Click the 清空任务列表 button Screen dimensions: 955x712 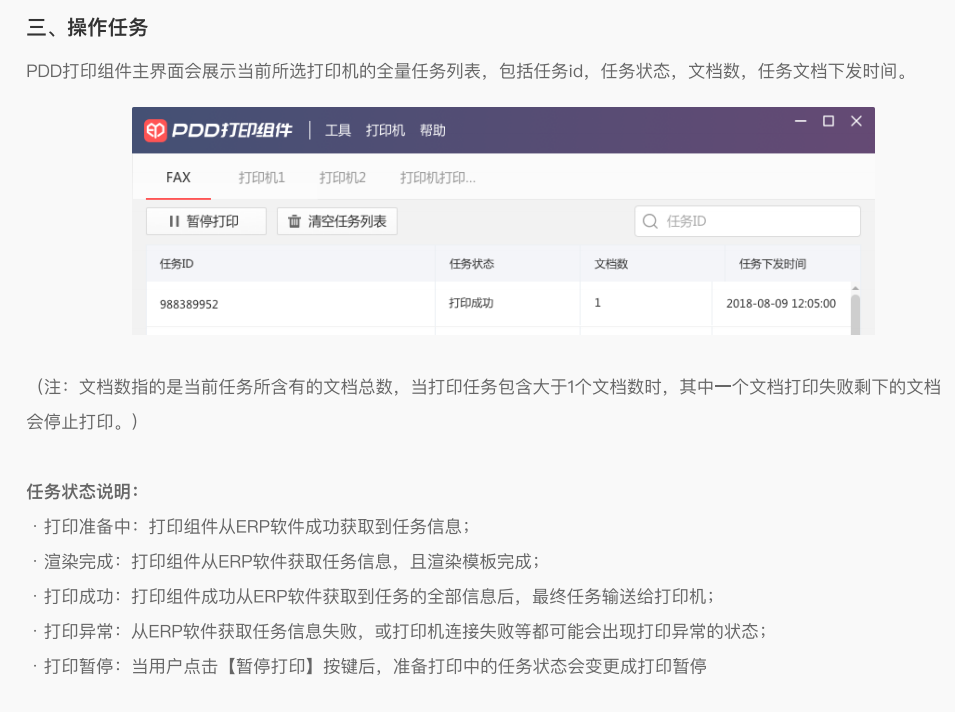tap(337, 221)
